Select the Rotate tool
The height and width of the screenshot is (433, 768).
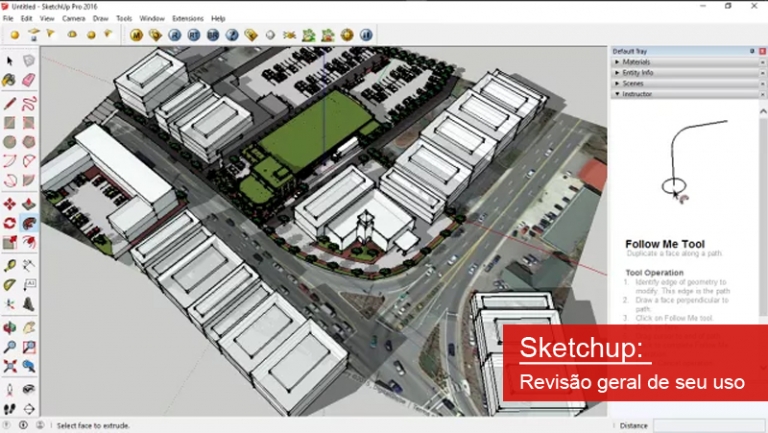pyautogui.click(x=10, y=223)
